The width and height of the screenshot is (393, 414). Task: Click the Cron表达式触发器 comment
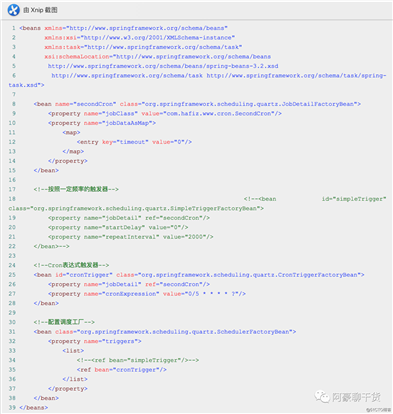71,265
